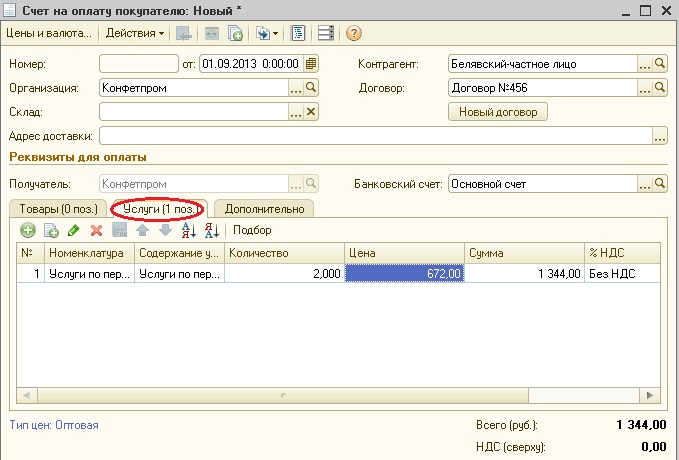This screenshot has height=460, width=679.
Task: Select the sum cell 1 344,00
Action: click(524, 274)
